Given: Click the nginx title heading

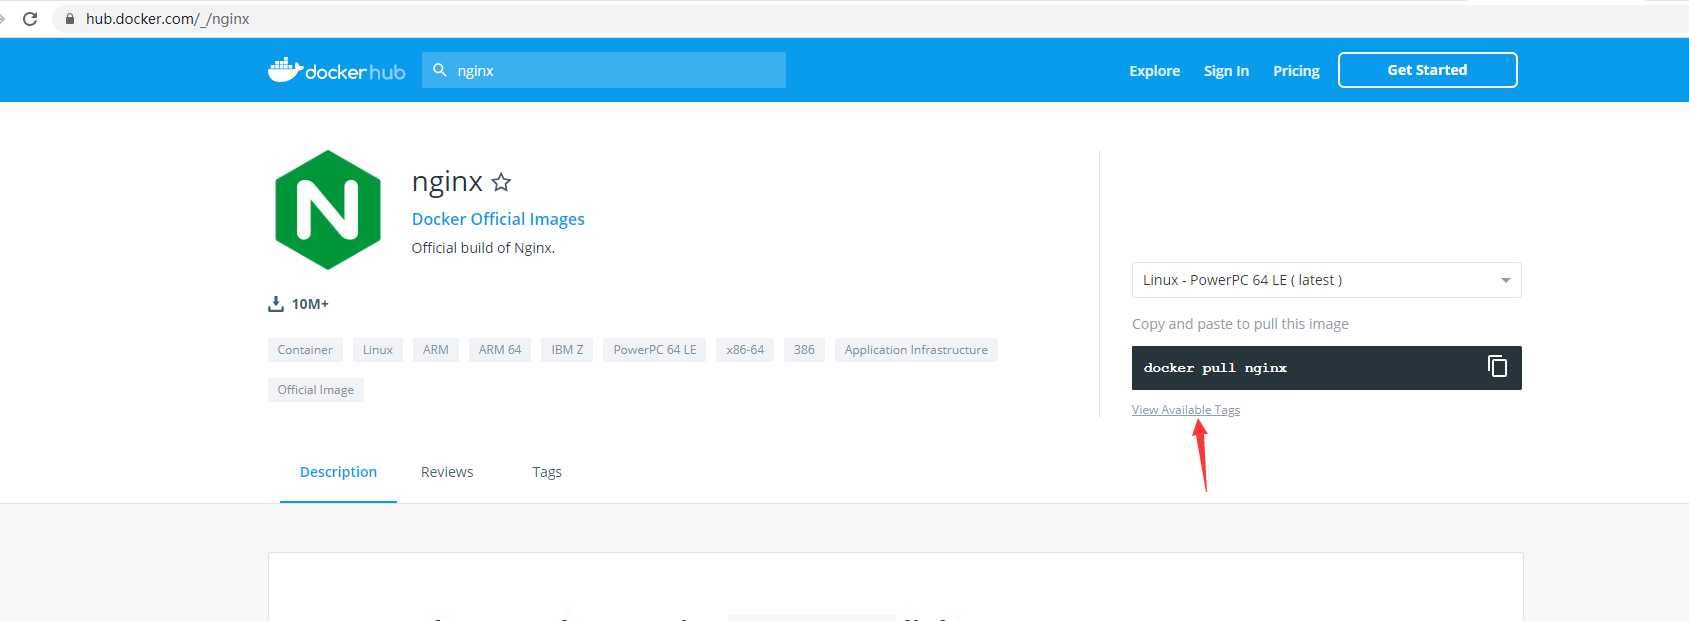Looking at the screenshot, I should (447, 182).
